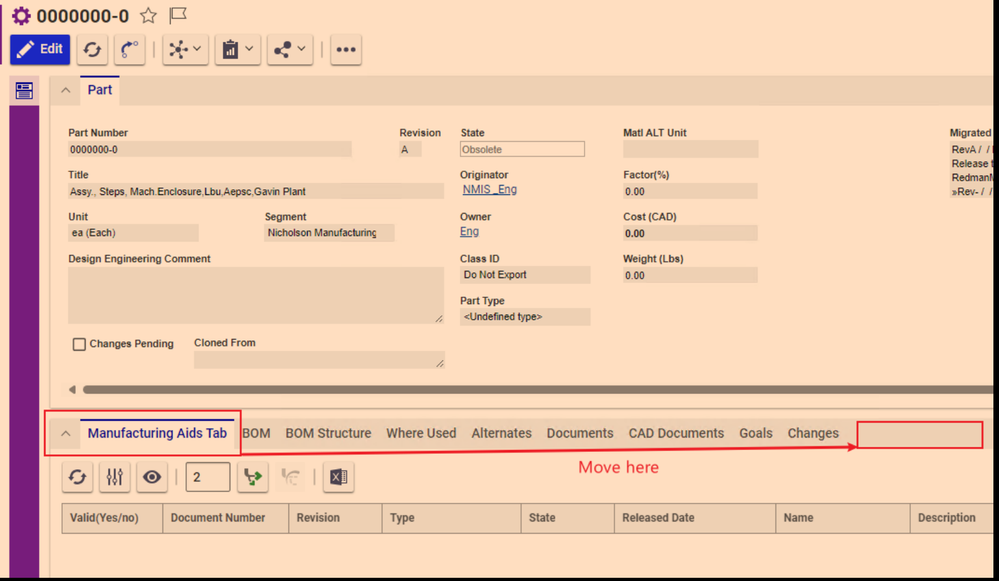
Task: Check the Changes Pending checkbox
Action: pyautogui.click(x=79, y=344)
